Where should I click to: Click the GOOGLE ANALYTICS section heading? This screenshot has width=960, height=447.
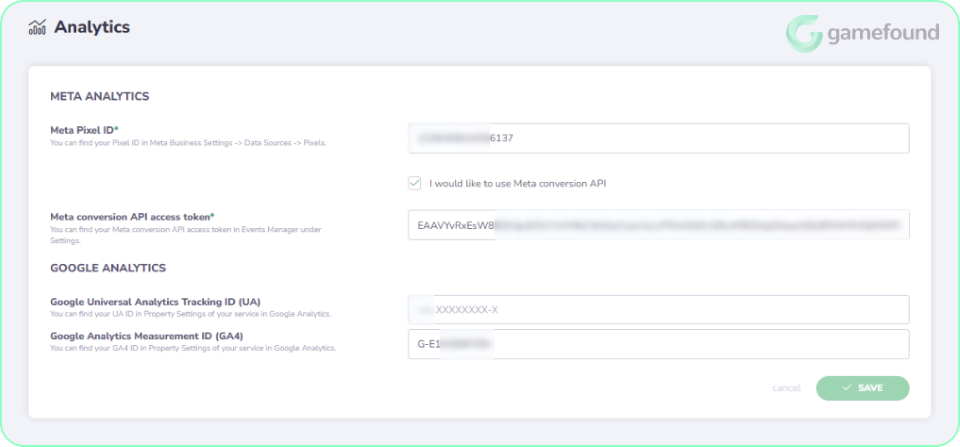[x=108, y=268]
